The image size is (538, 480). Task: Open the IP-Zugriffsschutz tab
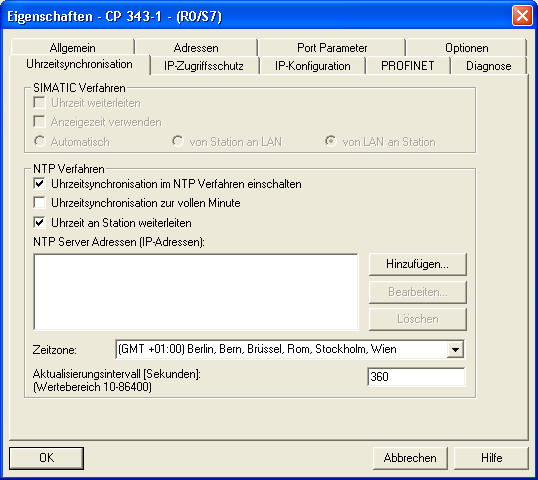point(204,66)
